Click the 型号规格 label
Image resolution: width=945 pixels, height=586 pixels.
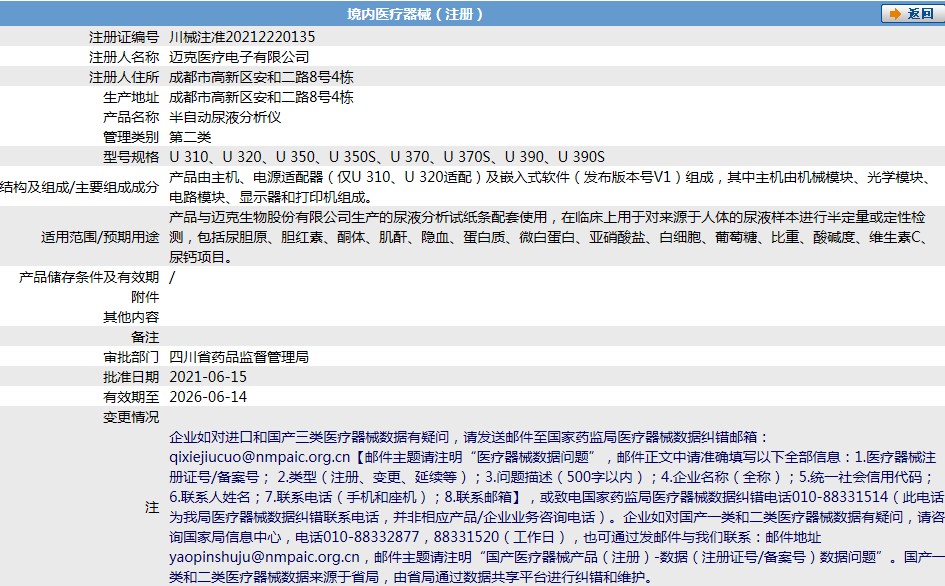(x=131, y=157)
